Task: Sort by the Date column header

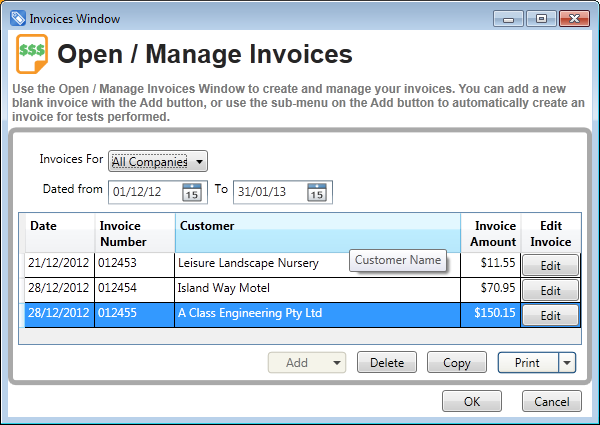Action: pos(60,233)
